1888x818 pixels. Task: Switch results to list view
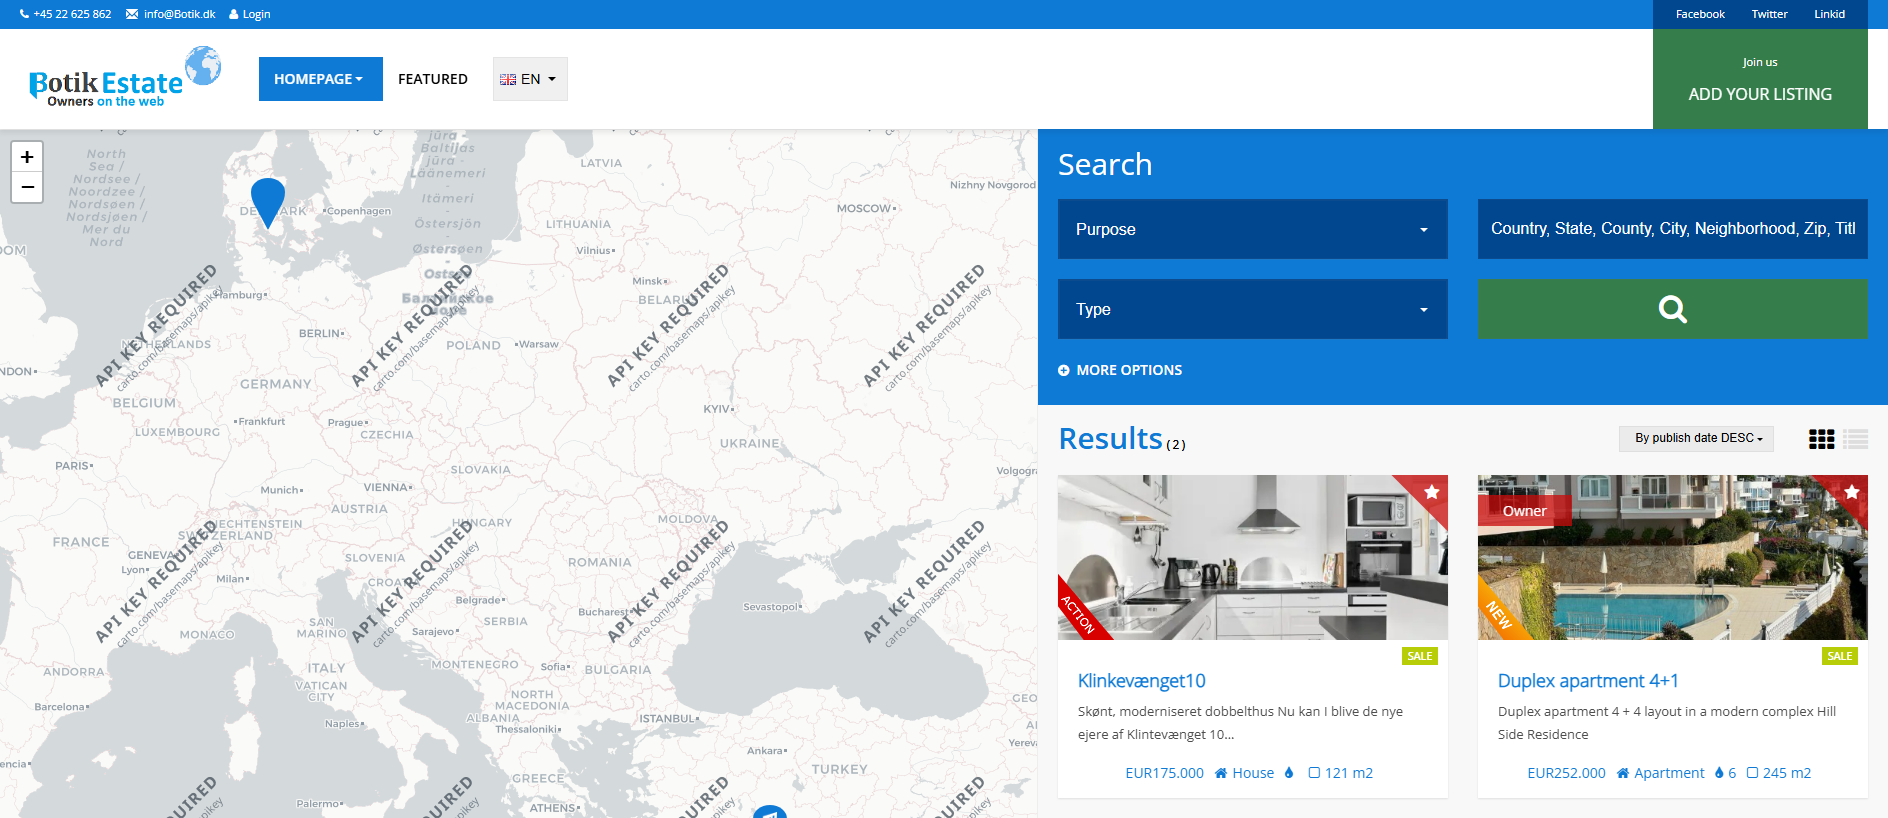pos(1856,439)
